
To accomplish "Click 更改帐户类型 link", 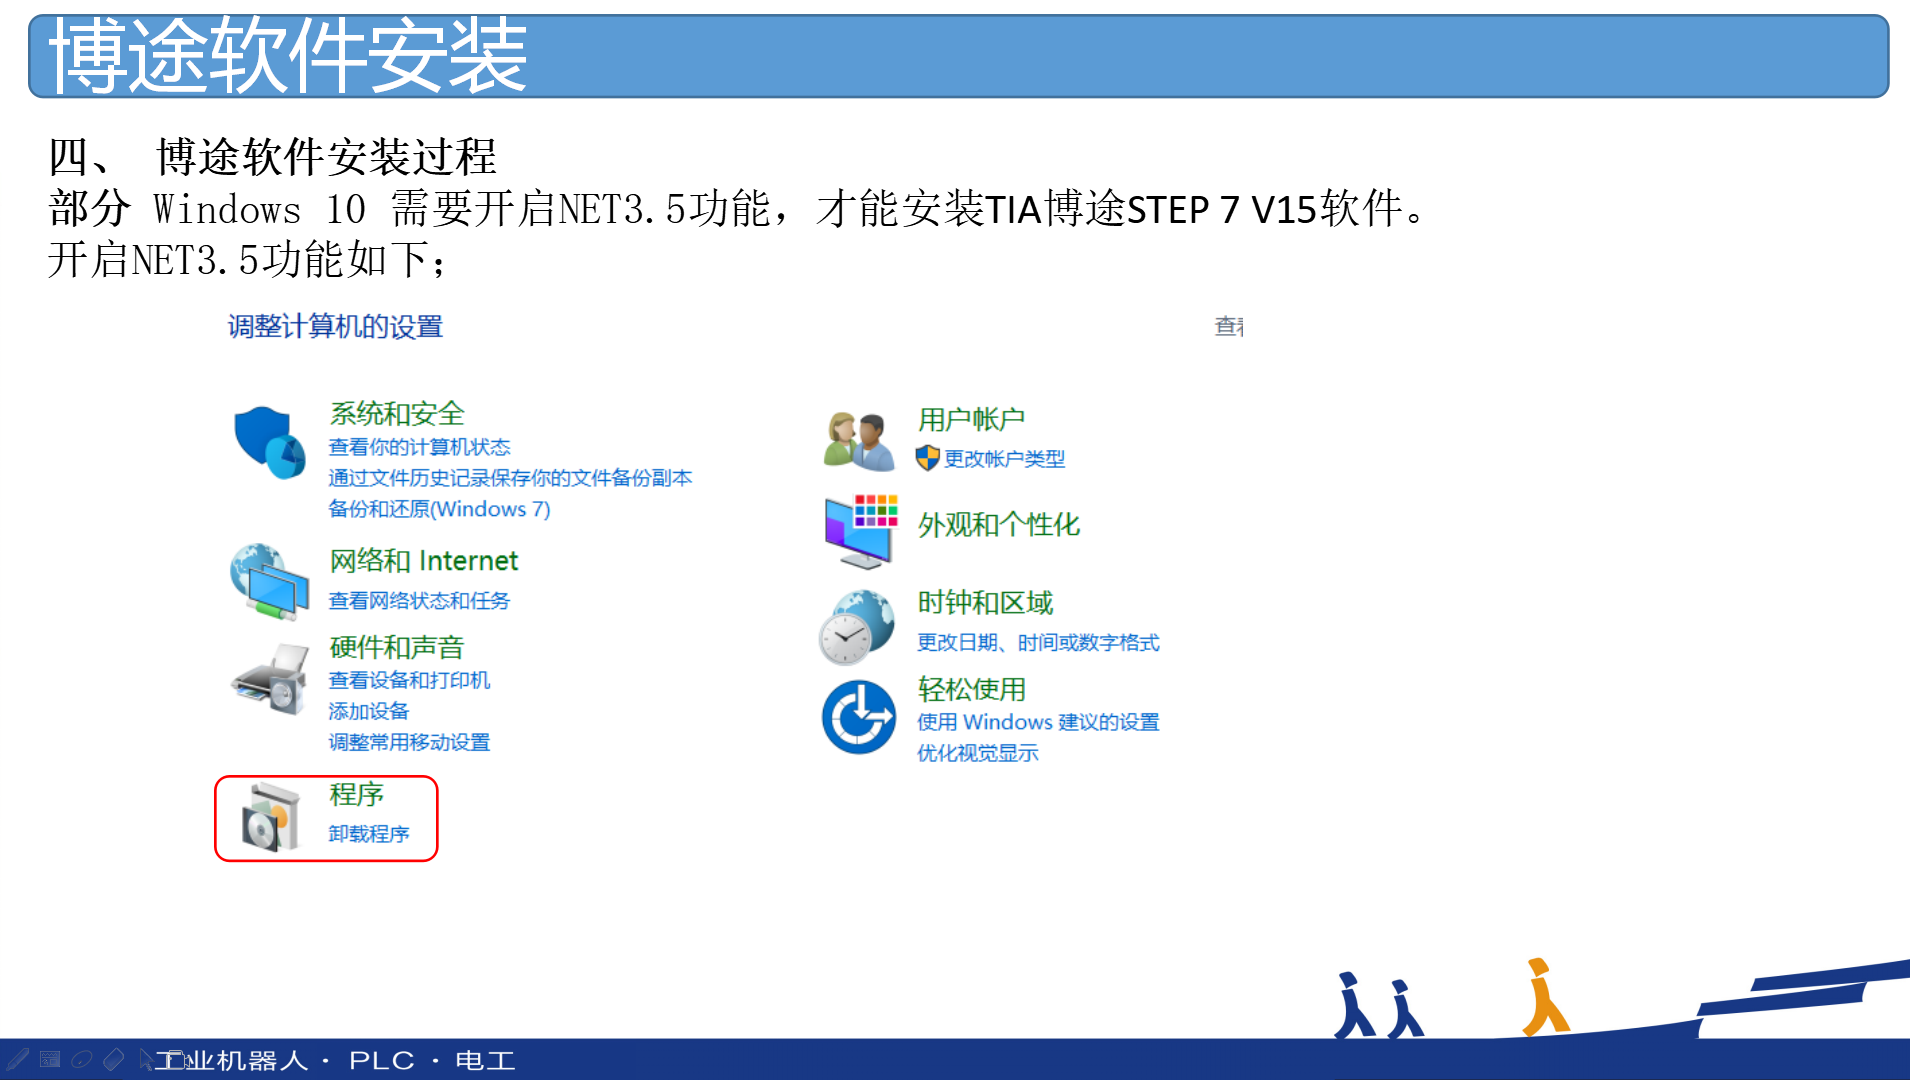I will 1004,459.
